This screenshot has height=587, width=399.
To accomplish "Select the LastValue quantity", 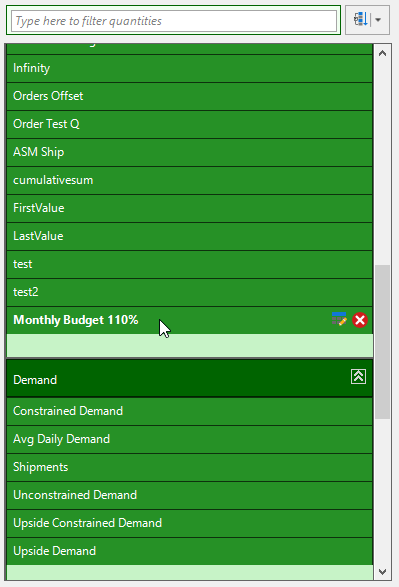I will [189, 236].
